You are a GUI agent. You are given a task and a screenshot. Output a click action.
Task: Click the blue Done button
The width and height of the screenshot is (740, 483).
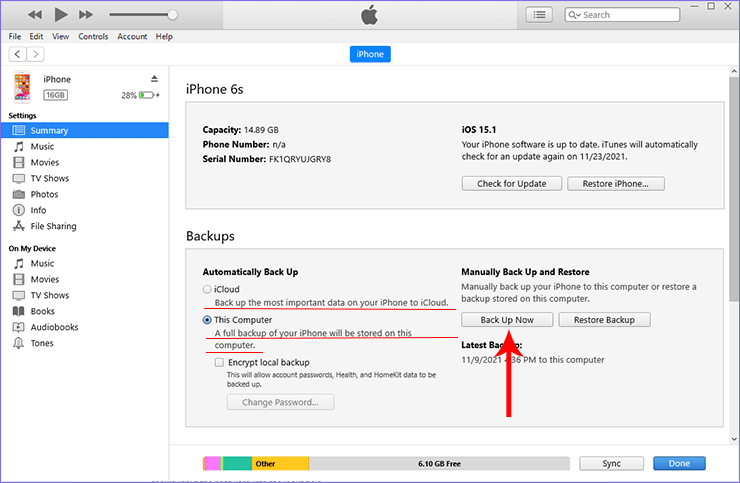tap(679, 464)
